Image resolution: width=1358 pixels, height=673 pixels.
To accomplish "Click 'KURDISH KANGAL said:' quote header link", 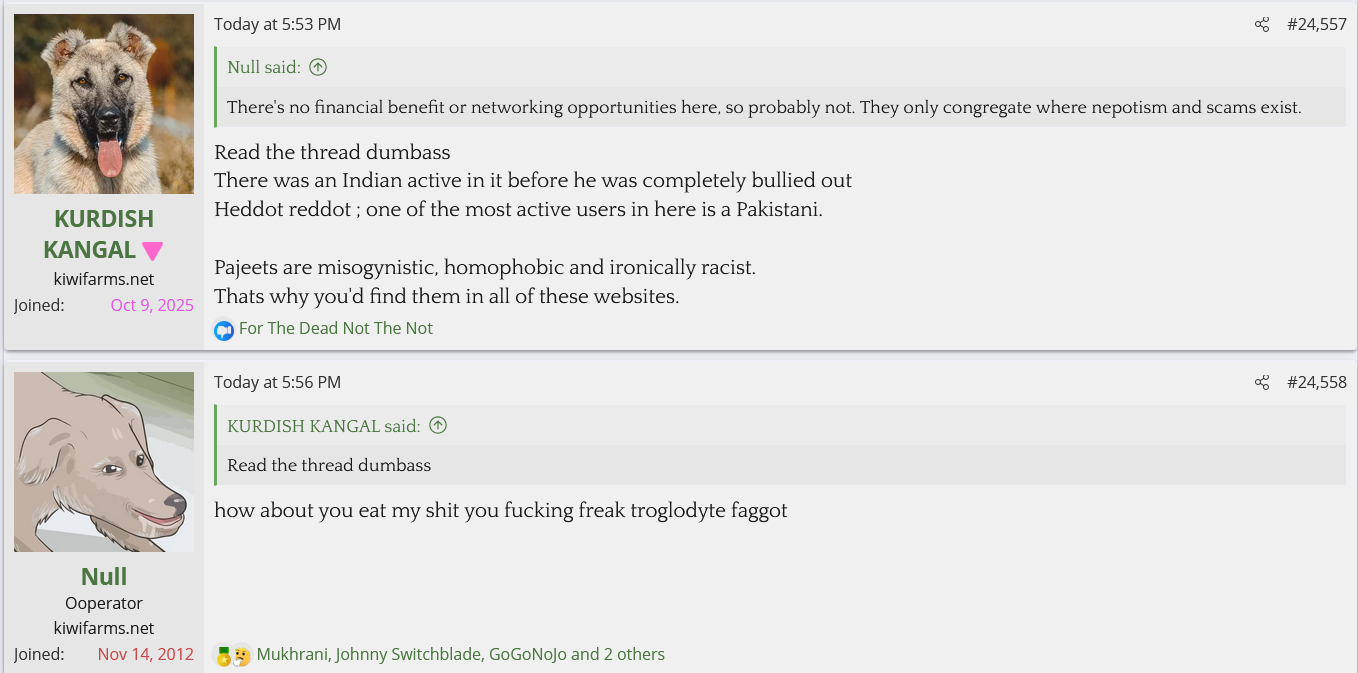I will pos(324,426).
